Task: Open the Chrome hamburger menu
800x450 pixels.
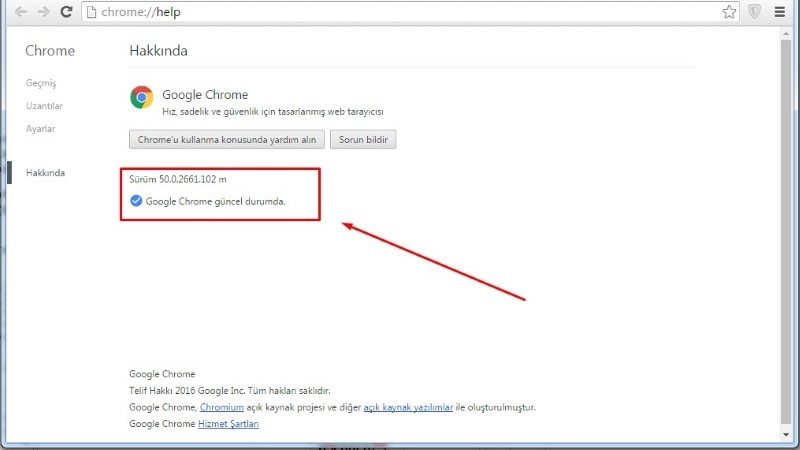Action: tap(780, 12)
